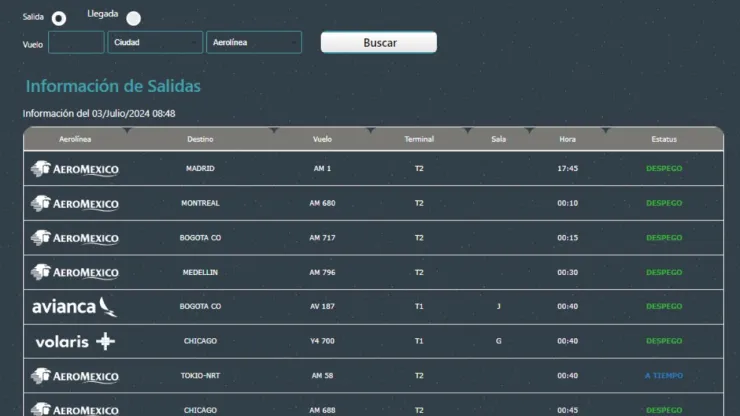Click the TOKIO-NRT destination cell
Screen dimensions: 740x416
200,376
